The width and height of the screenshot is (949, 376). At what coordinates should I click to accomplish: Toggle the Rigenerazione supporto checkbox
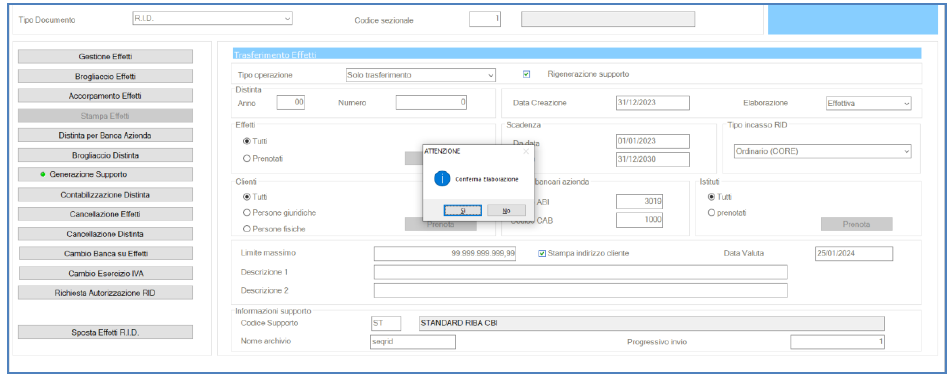(x=527, y=74)
